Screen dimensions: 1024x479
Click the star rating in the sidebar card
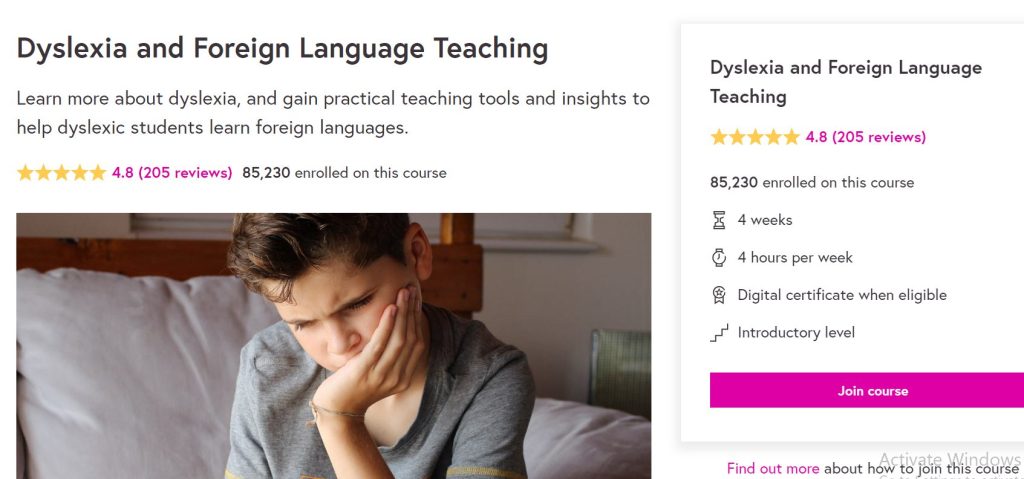(754, 138)
